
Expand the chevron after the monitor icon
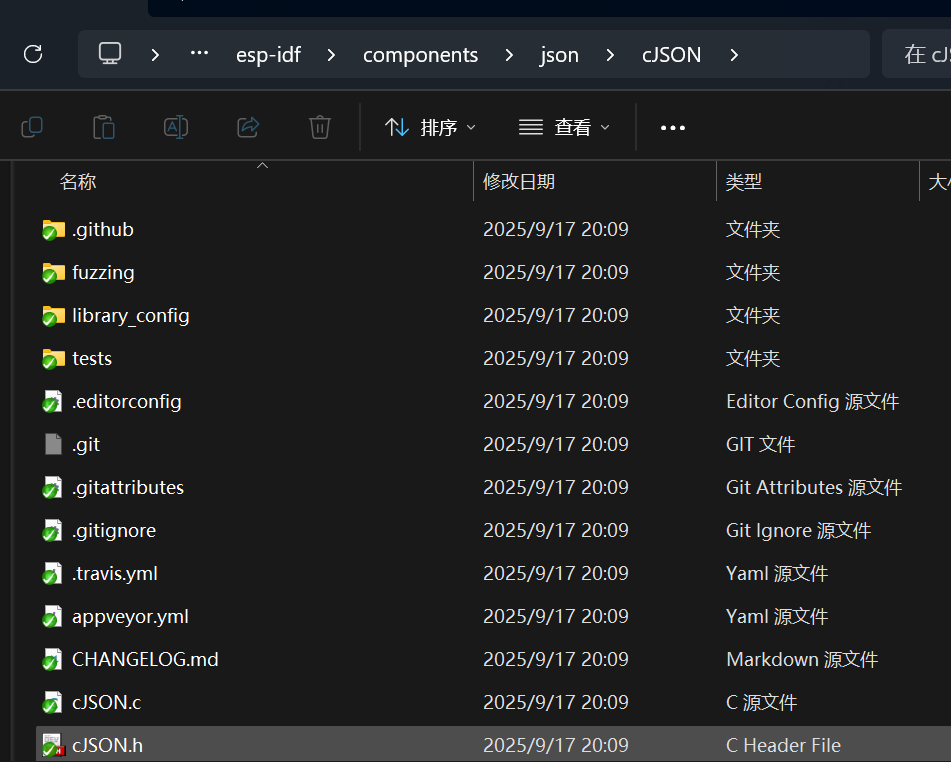pyautogui.click(x=155, y=55)
